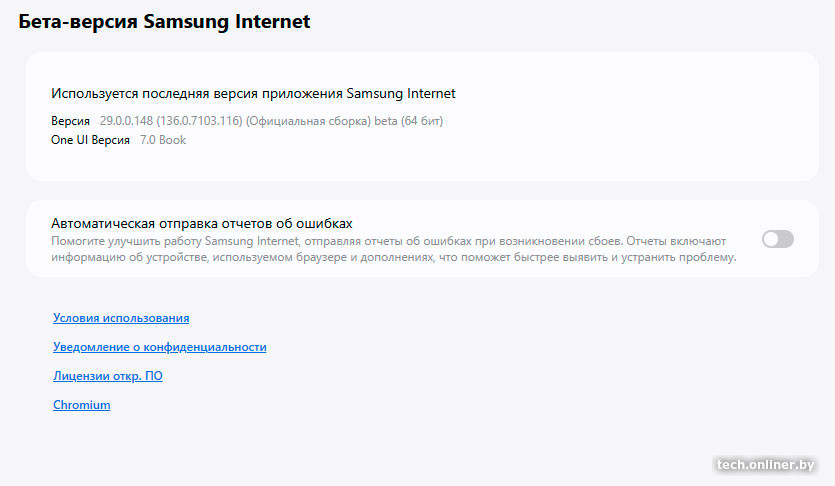
Task: Click the Chromium link
Action: coord(81,405)
